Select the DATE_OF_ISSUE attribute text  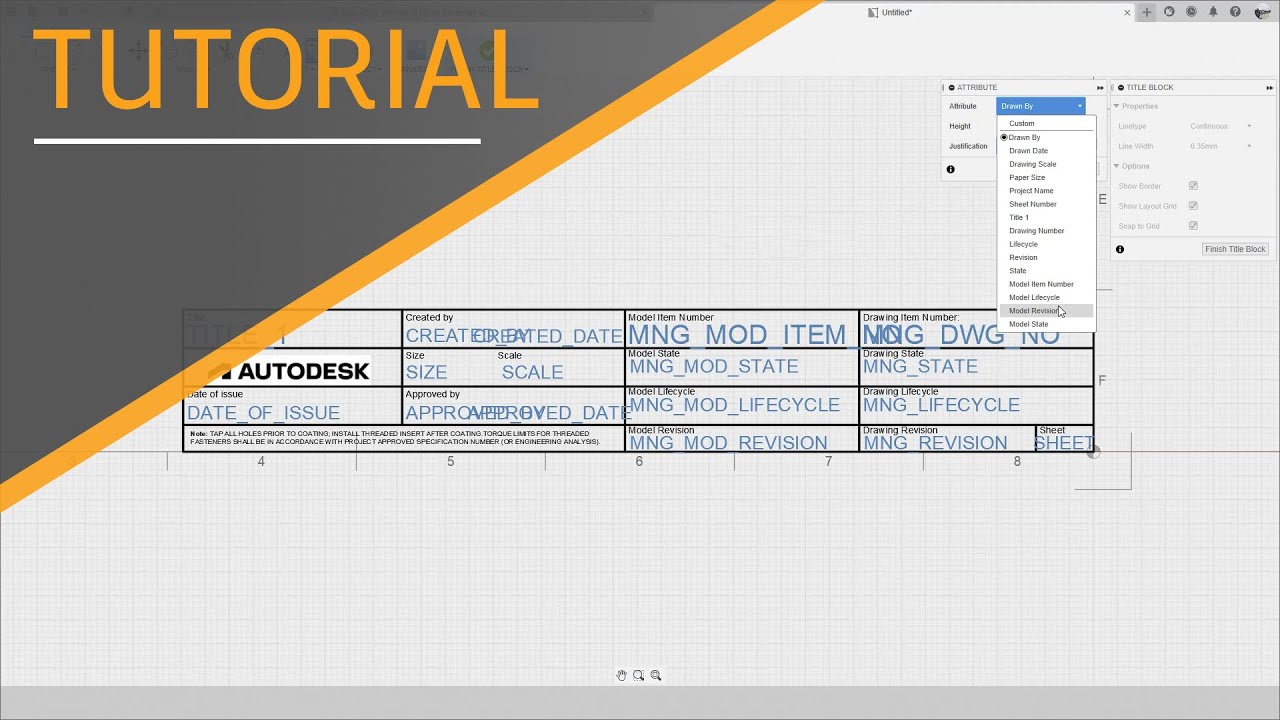263,413
